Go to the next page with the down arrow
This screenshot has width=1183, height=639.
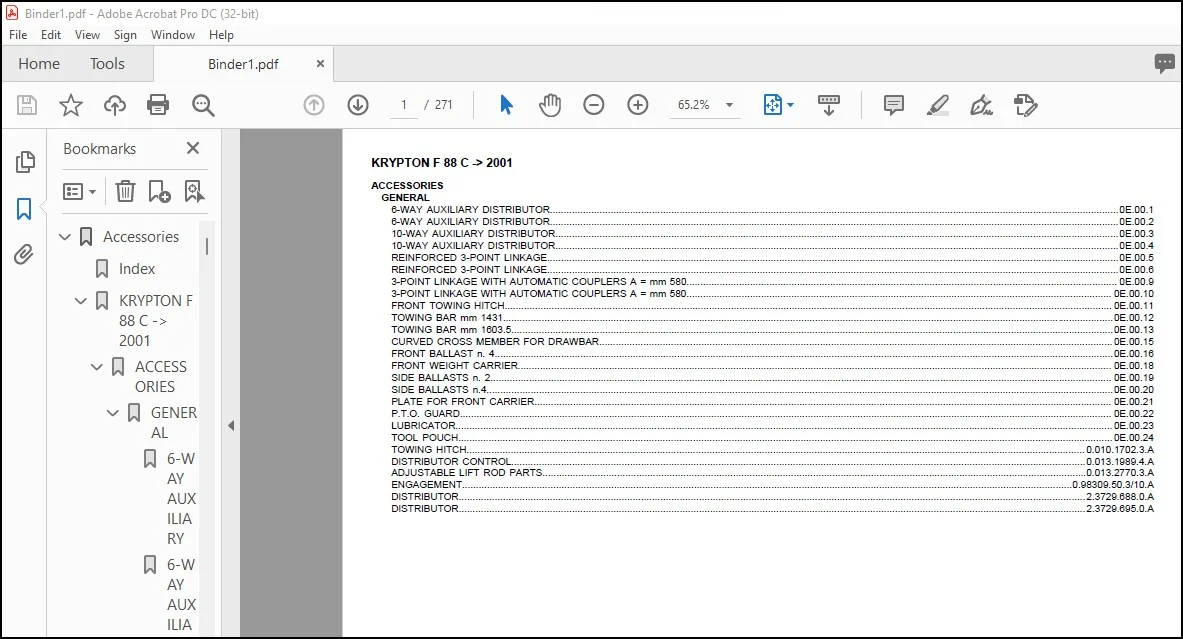point(358,105)
